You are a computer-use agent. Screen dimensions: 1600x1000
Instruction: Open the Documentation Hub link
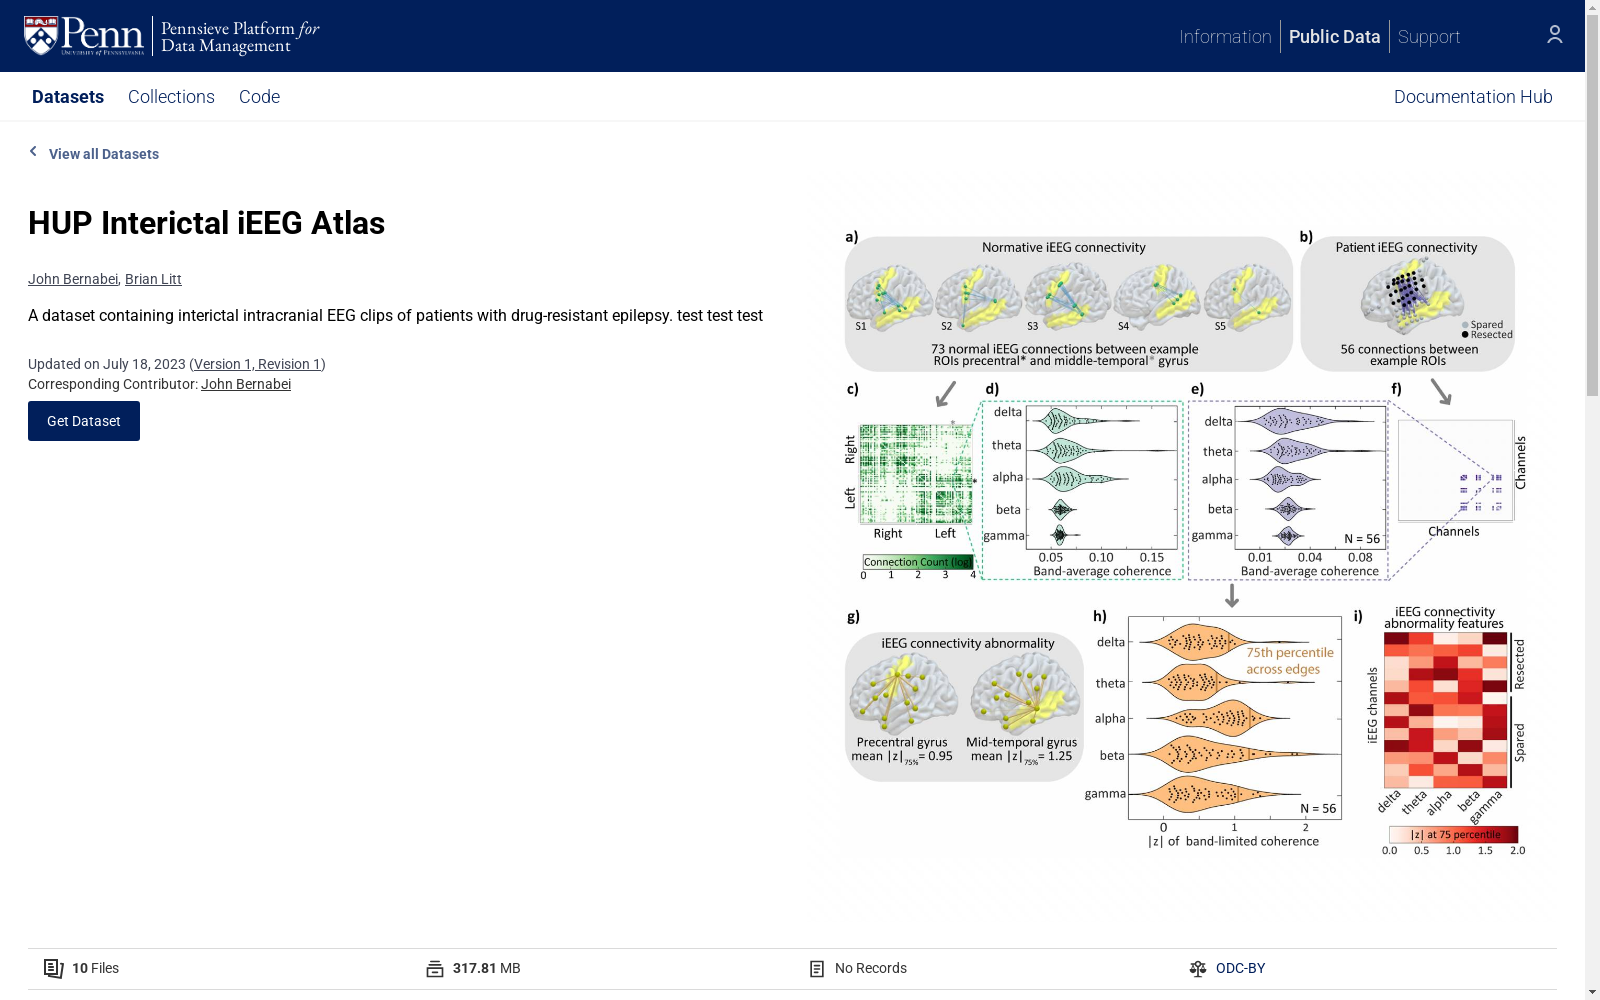[1473, 97]
